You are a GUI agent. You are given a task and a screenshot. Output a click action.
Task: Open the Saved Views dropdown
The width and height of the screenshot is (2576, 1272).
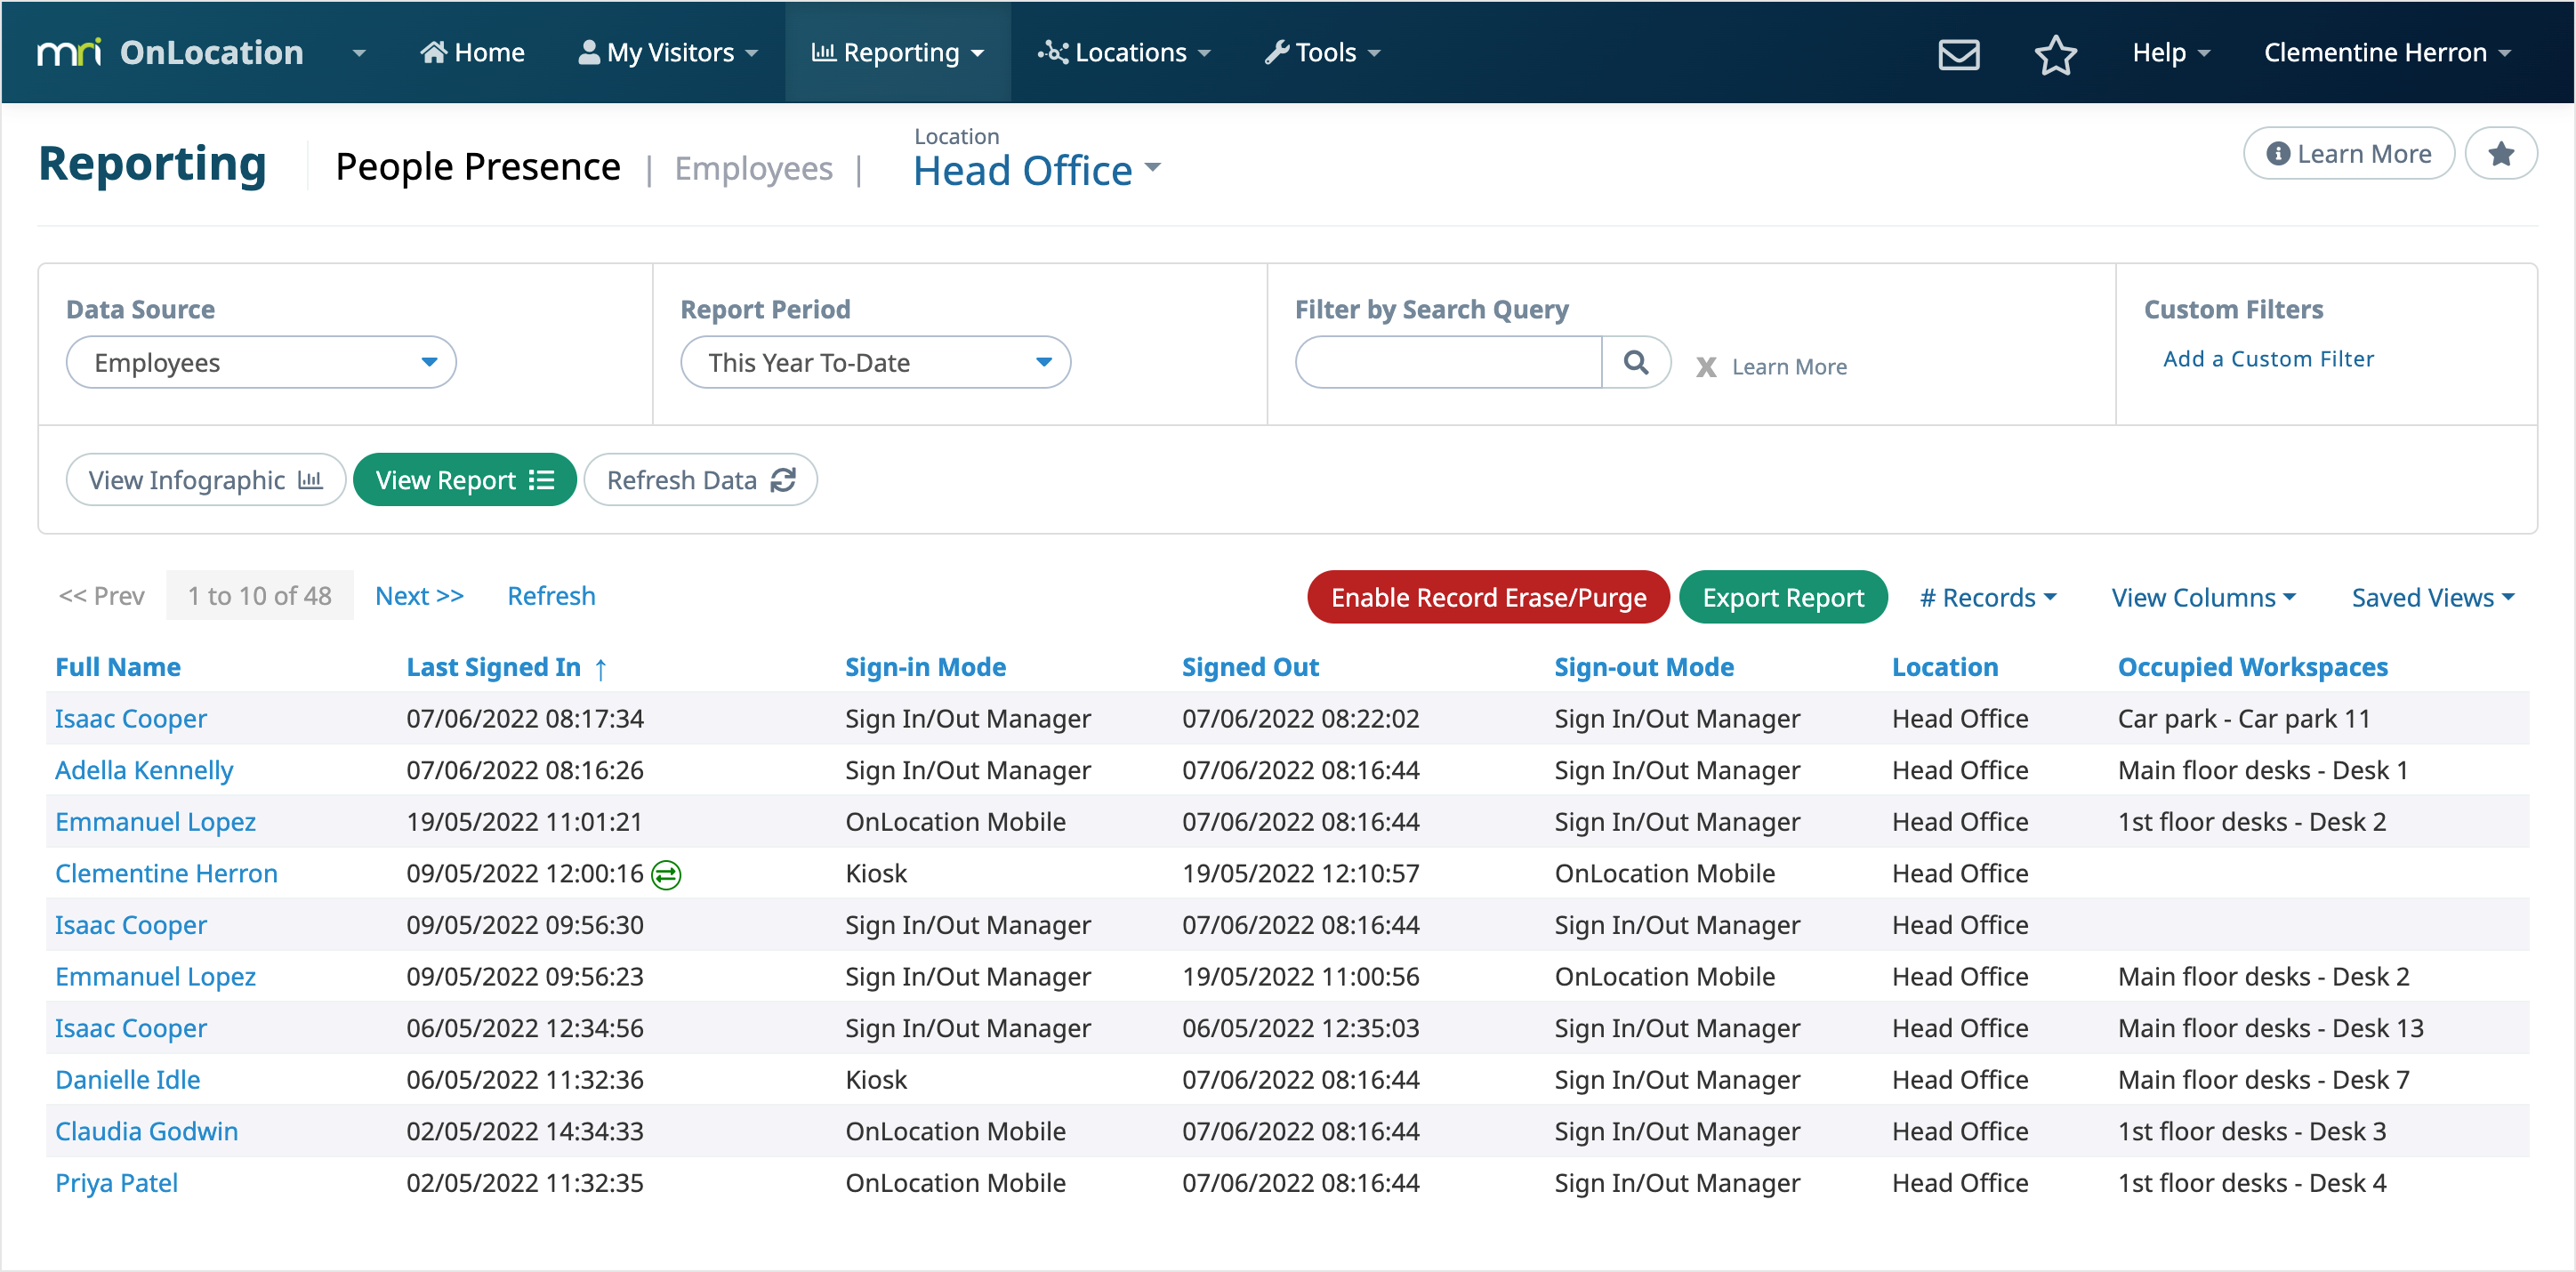coord(2432,597)
